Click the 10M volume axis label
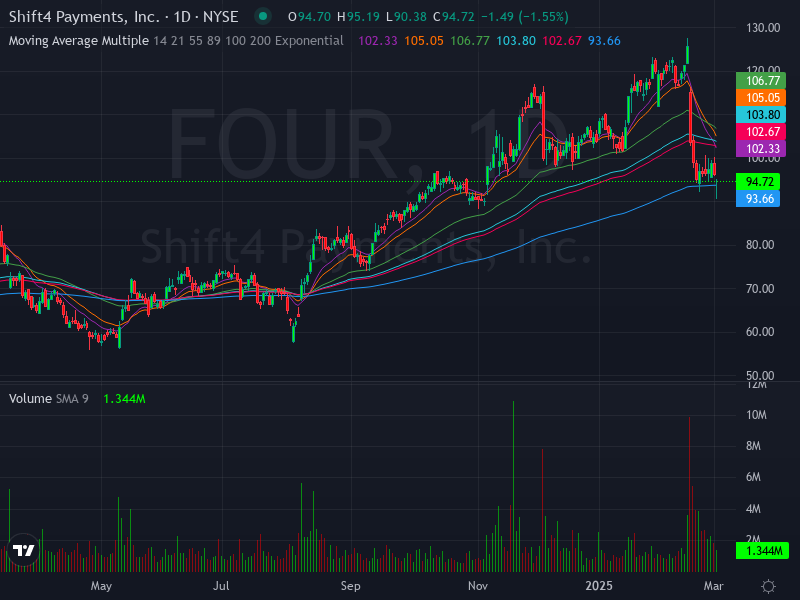 756,415
